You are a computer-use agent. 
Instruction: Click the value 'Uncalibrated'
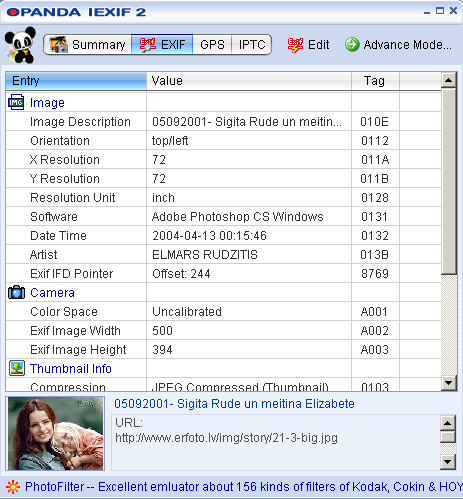[187, 312]
